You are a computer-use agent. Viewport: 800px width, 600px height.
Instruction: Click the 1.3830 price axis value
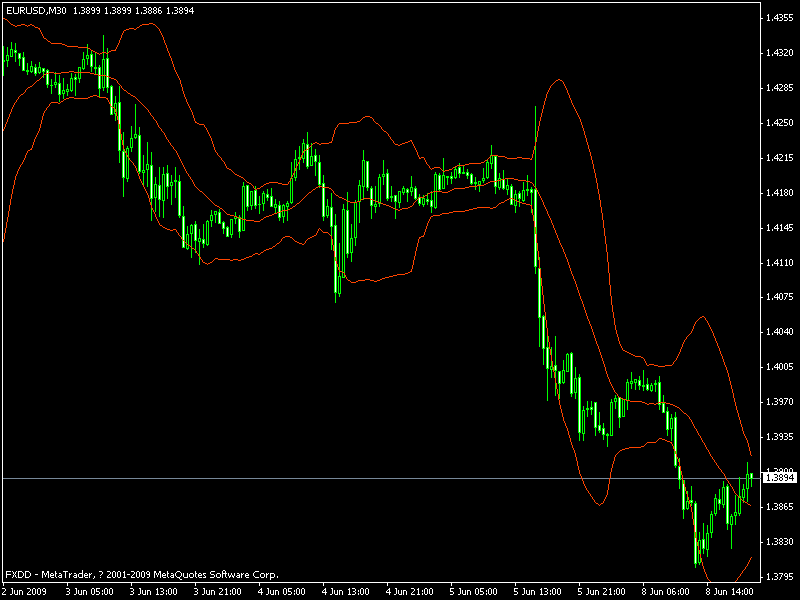(780, 542)
